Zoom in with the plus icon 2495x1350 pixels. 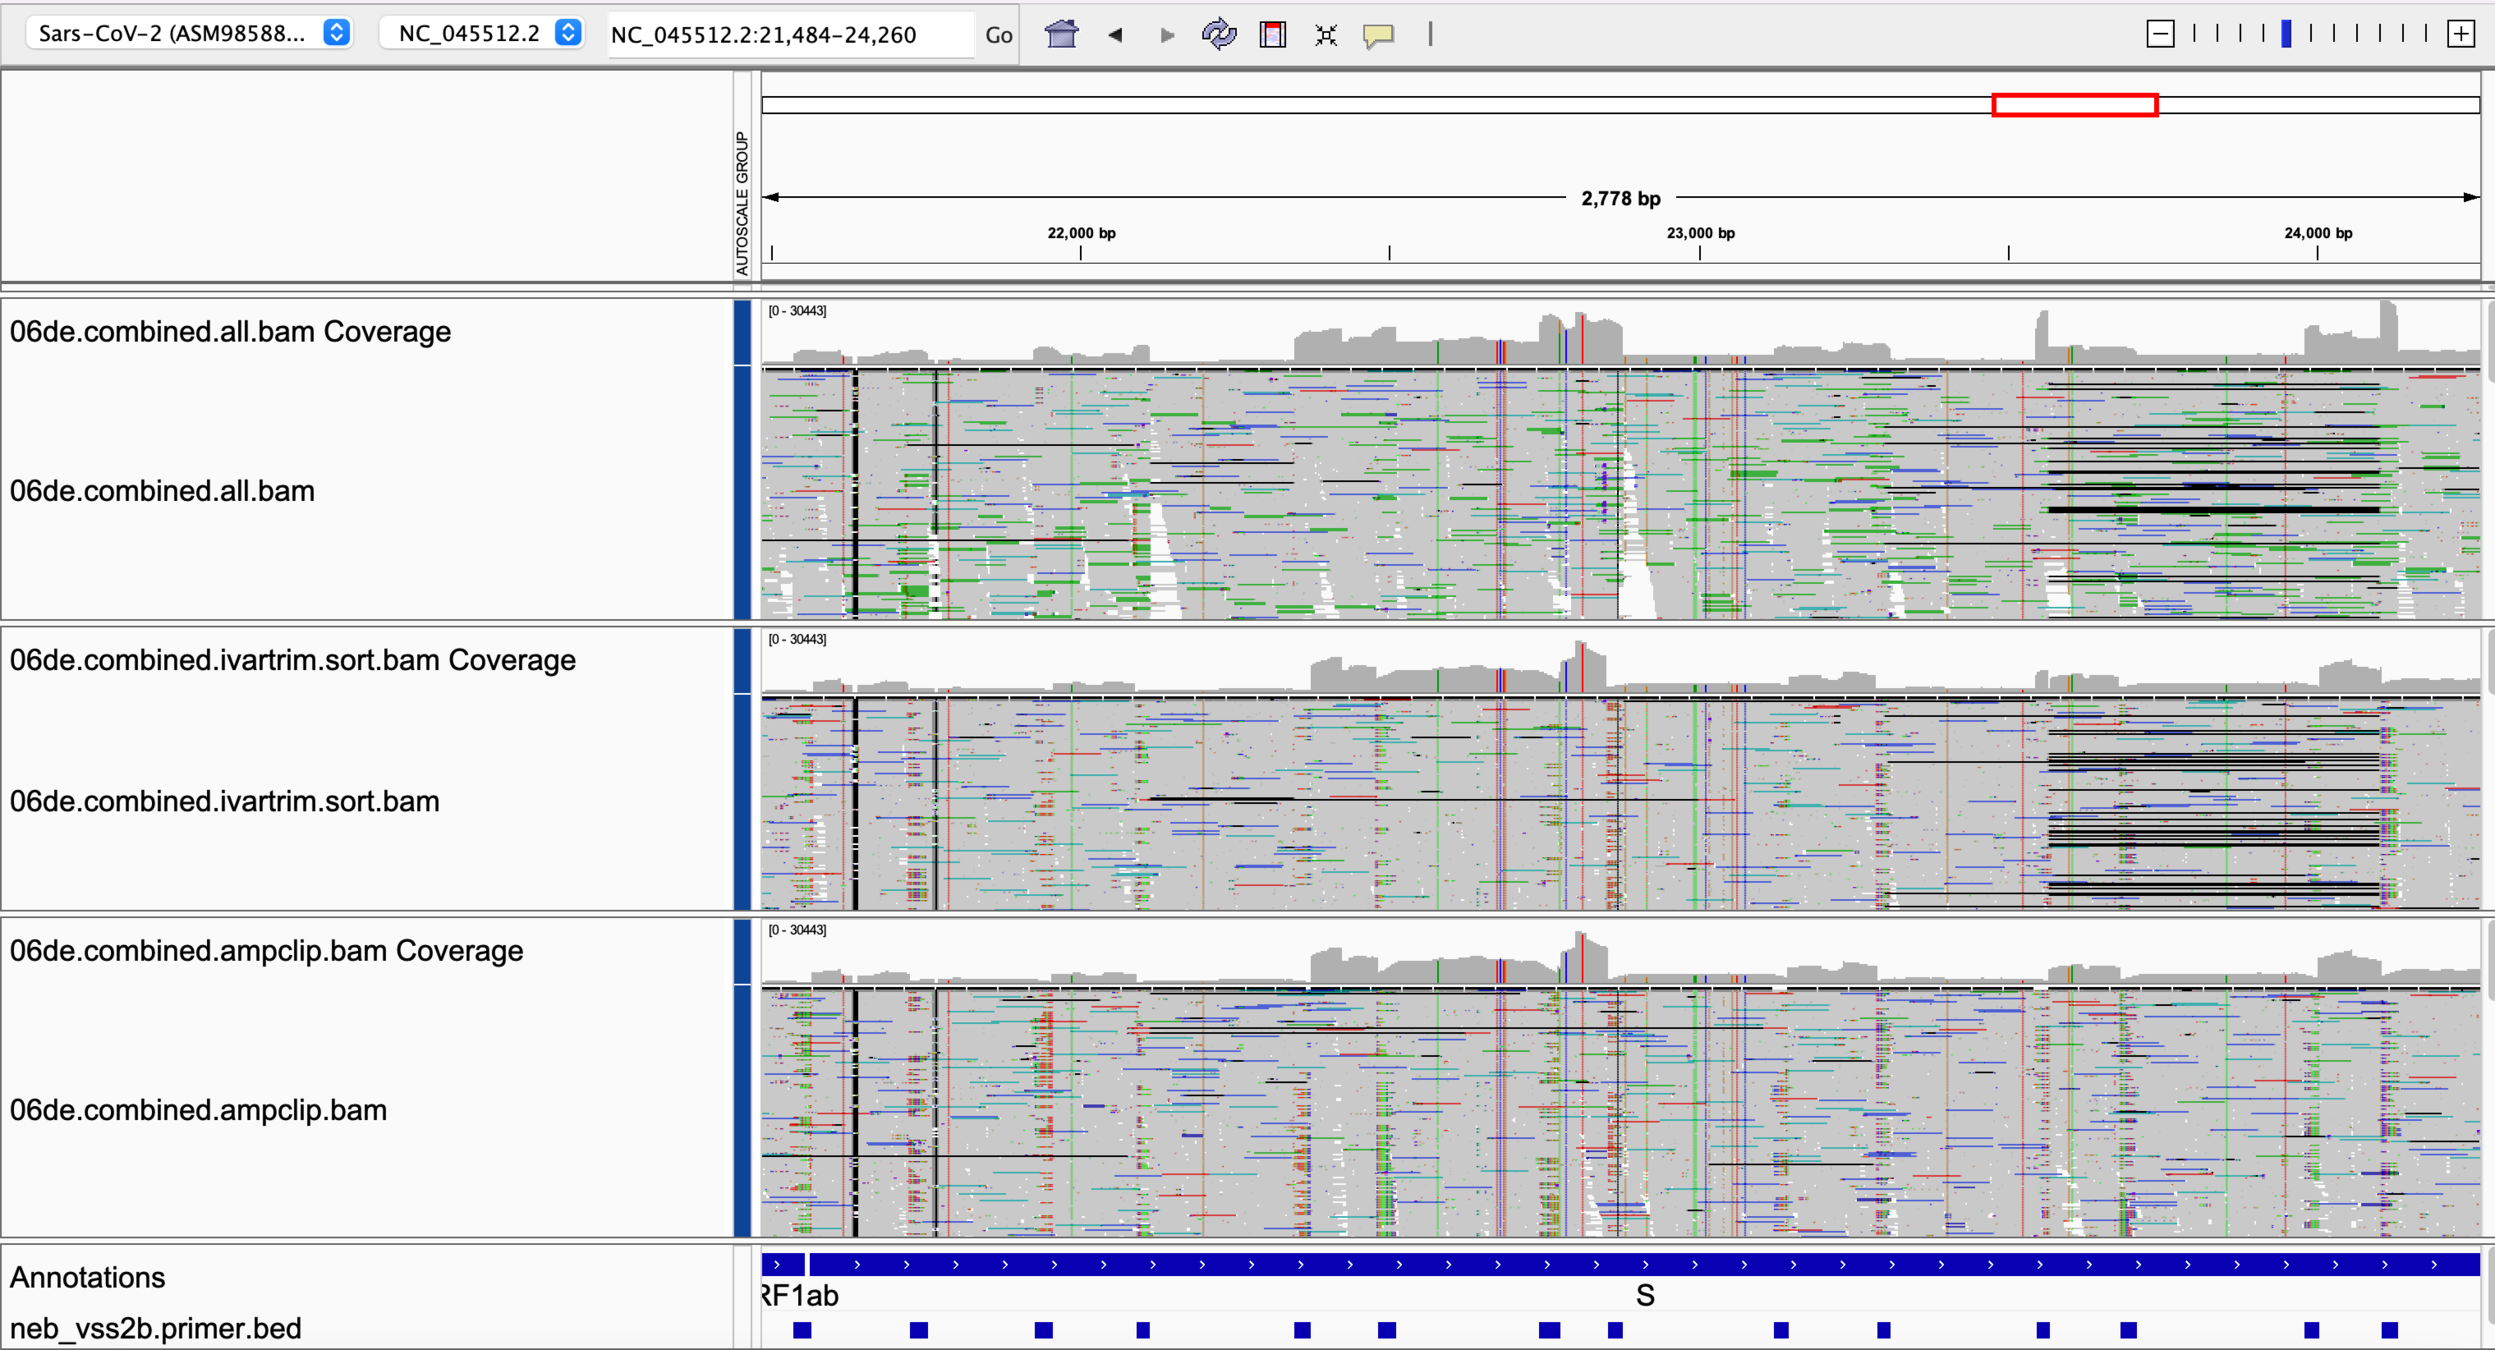2461,34
